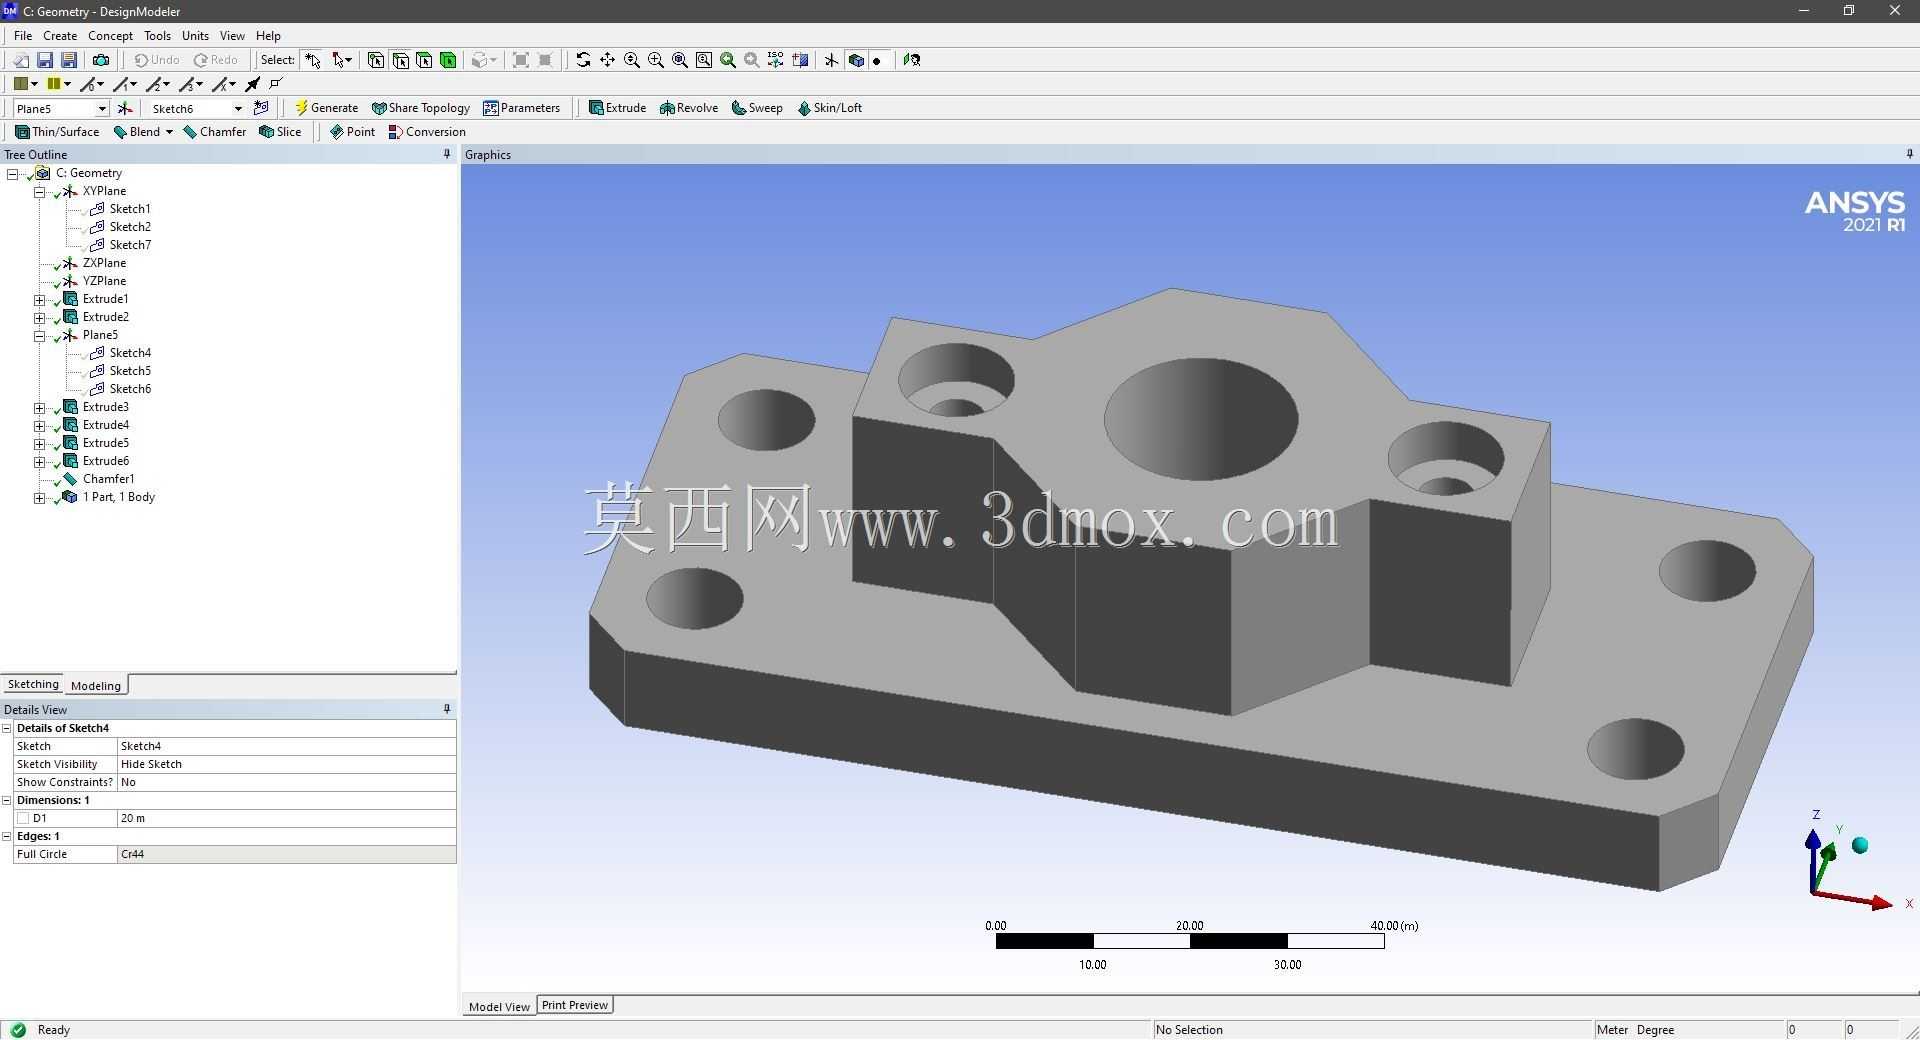Click the camera image capture icon
The image size is (1920, 1040).
pos(101,60)
